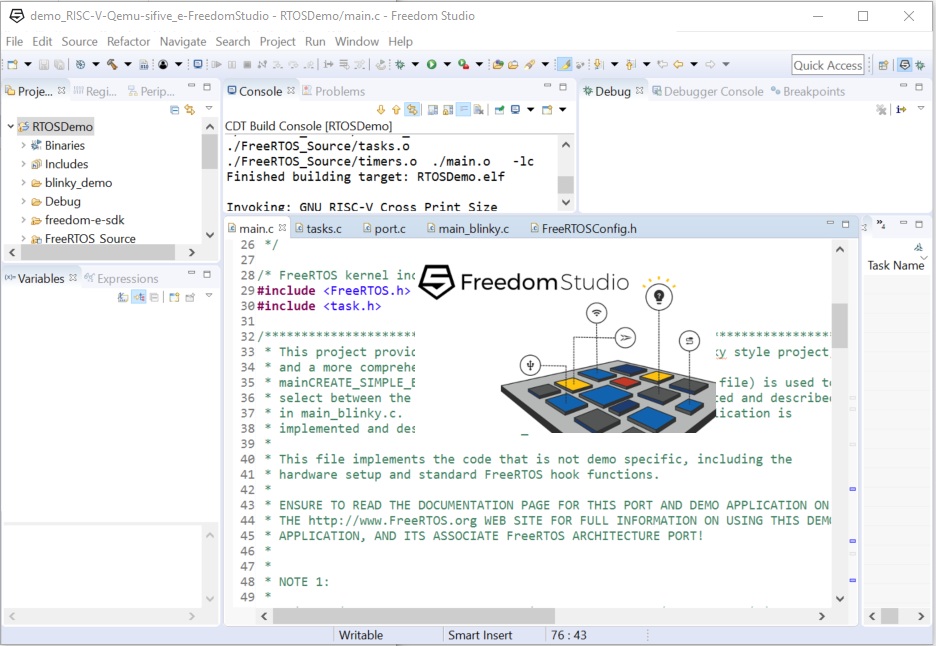The height and width of the screenshot is (646, 936).
Task: Click Open Perspective icon beside Quick Access
Action: tap(883, 65)
